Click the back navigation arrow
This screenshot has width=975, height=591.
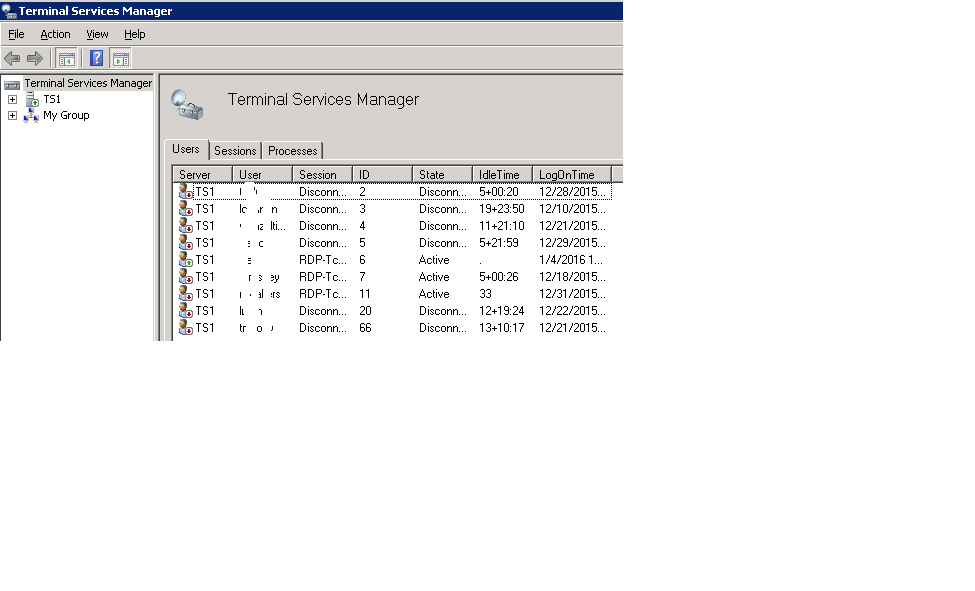[x=12, y=58]
